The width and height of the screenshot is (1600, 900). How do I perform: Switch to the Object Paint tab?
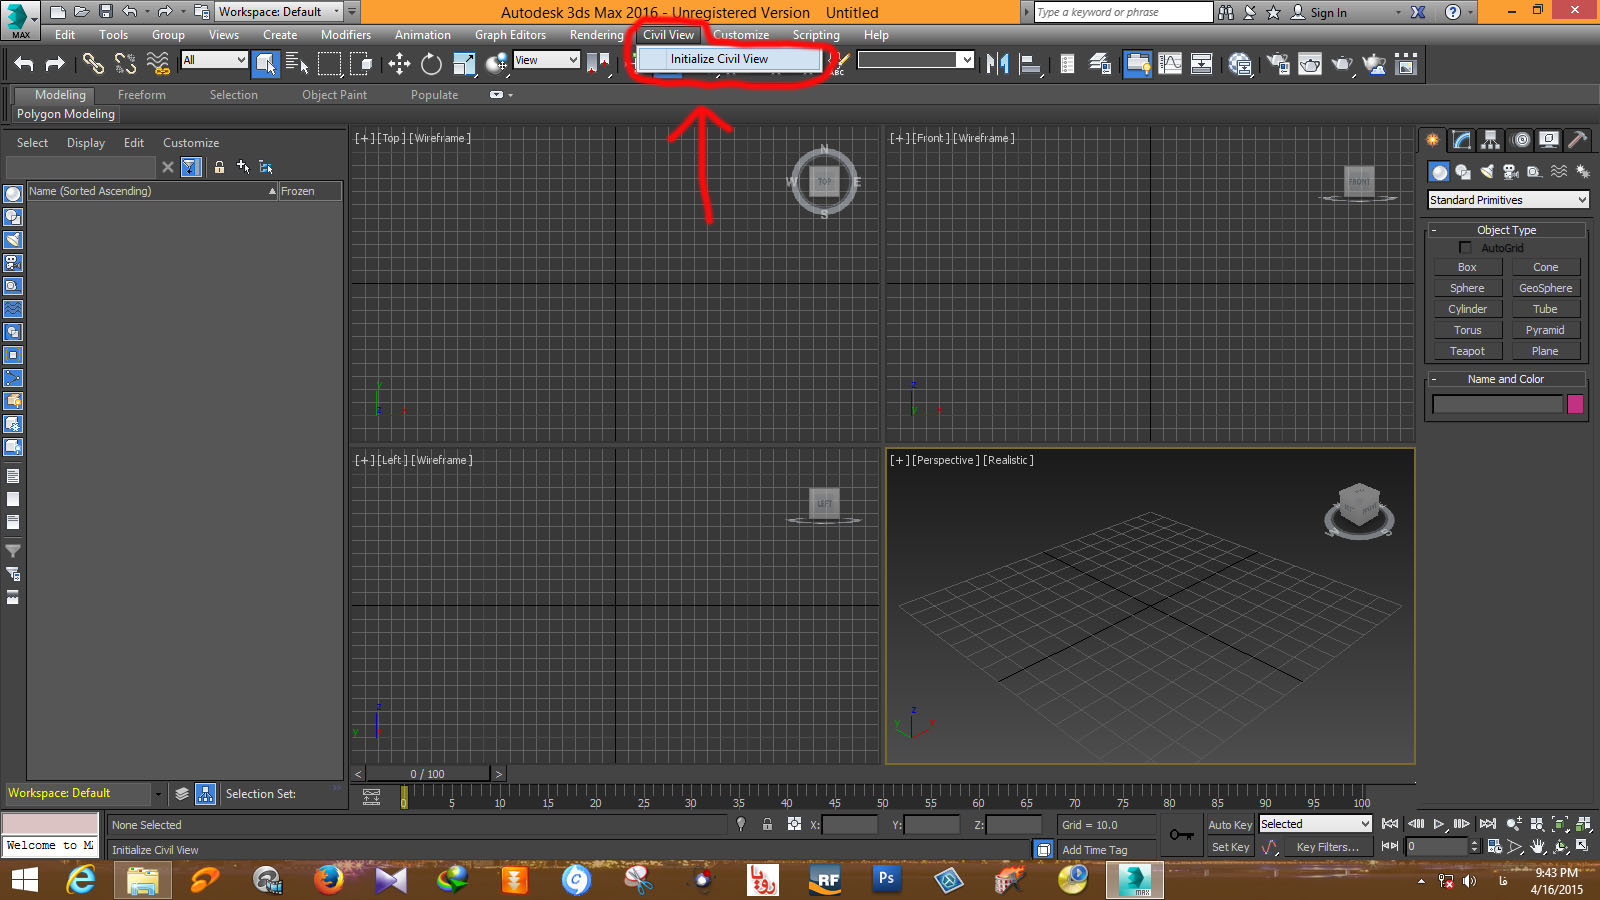coord(335,95)
